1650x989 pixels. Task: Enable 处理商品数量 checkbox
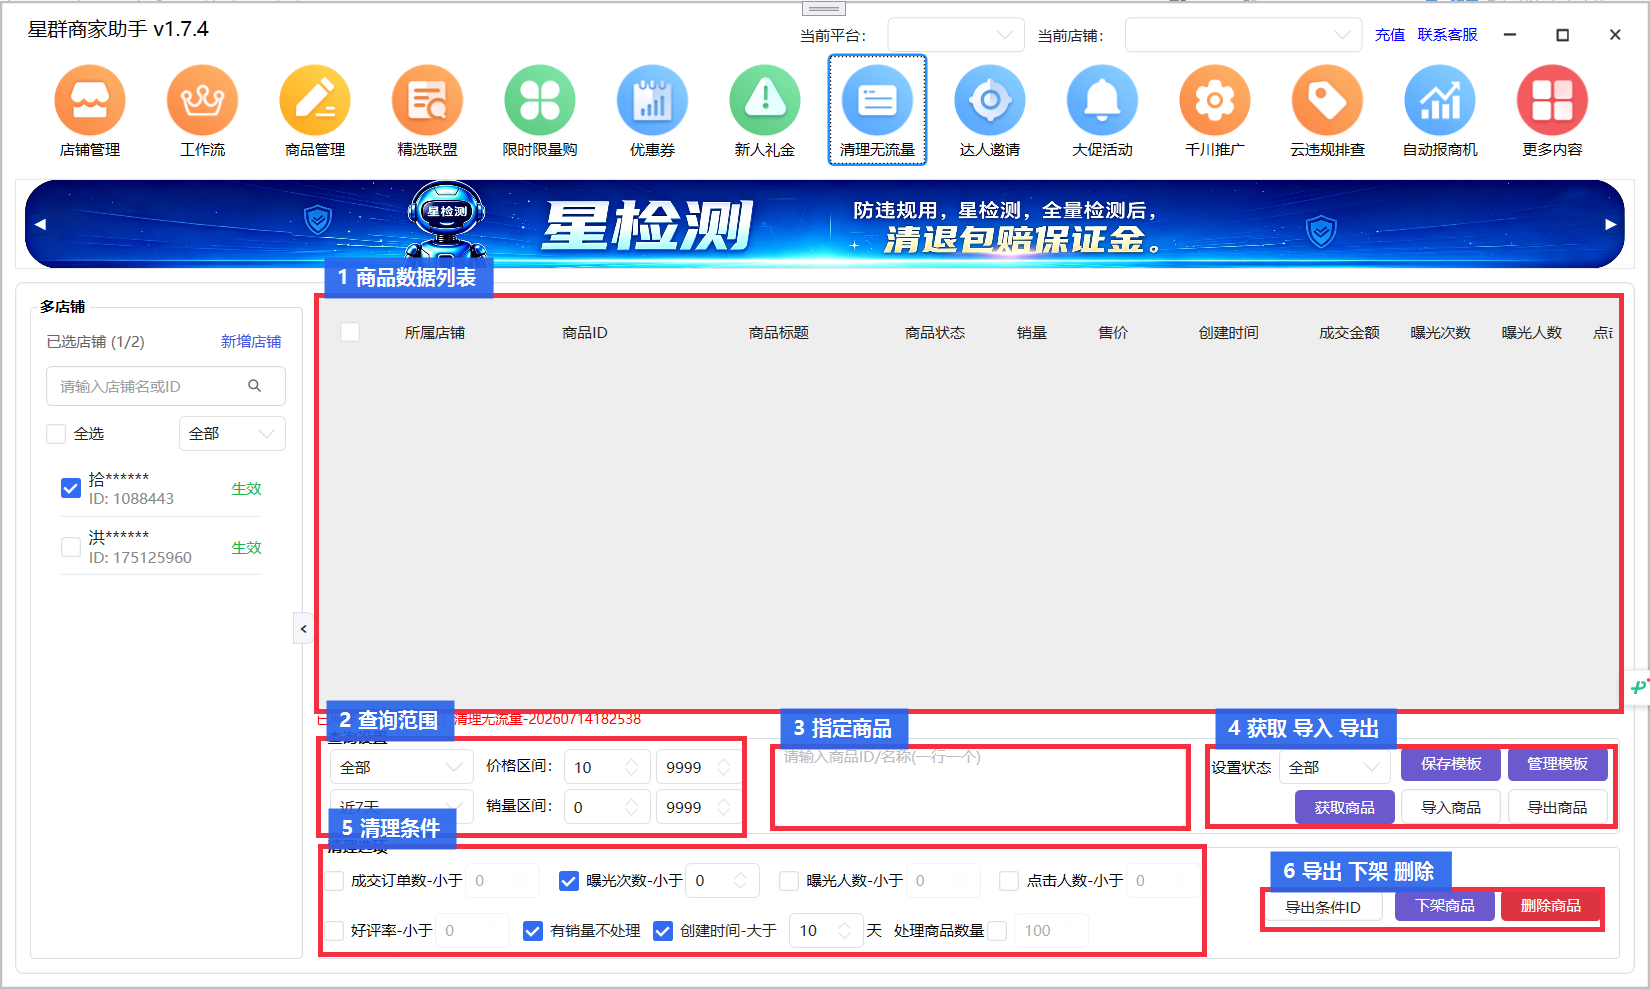tap(997, 931)
